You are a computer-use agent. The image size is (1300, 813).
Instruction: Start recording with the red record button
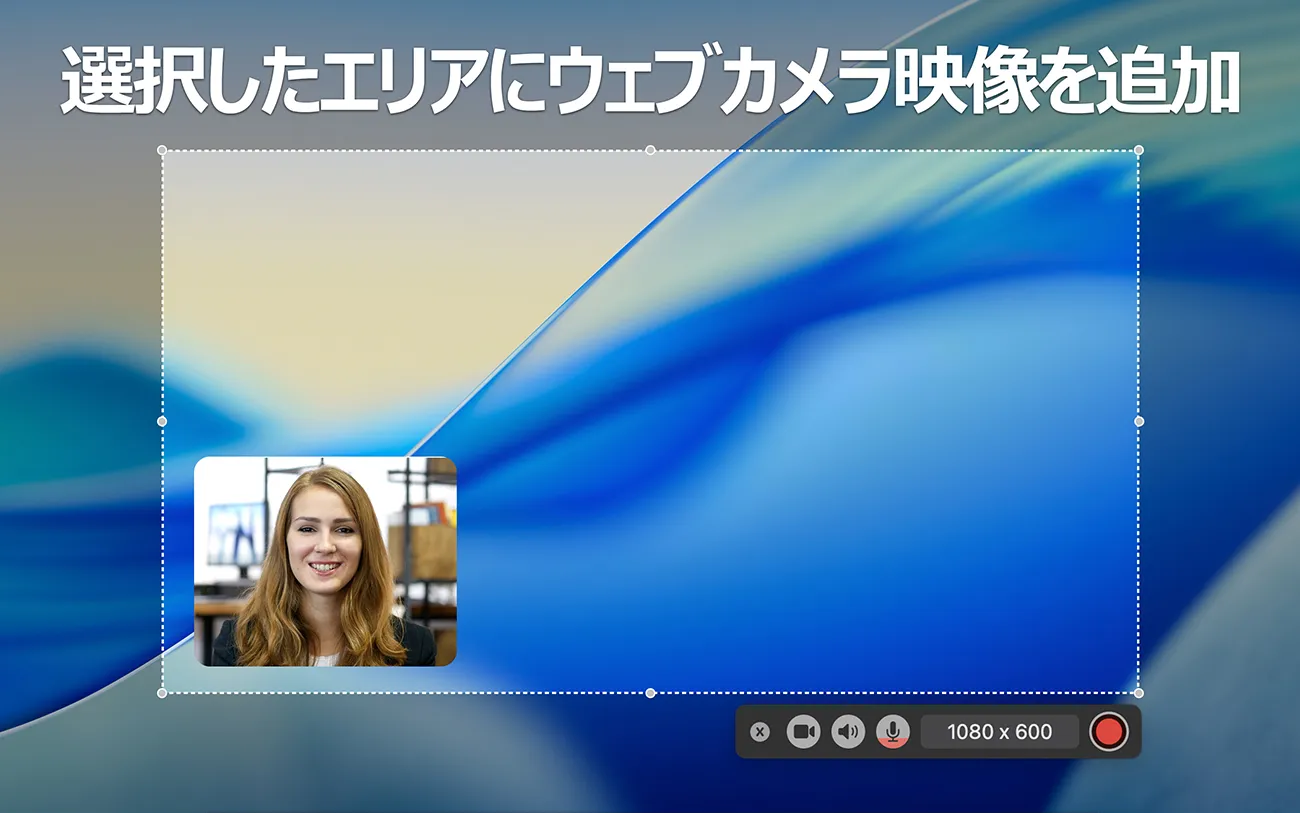tap(1108, 732)
